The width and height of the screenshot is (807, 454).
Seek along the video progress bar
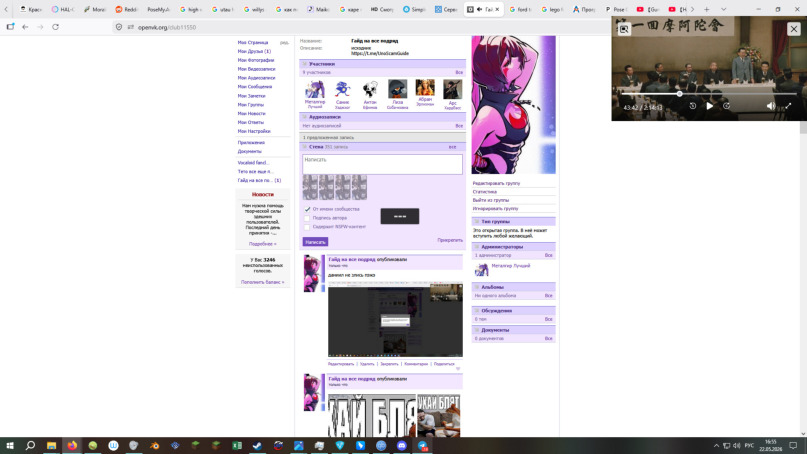tap(708, 94)
